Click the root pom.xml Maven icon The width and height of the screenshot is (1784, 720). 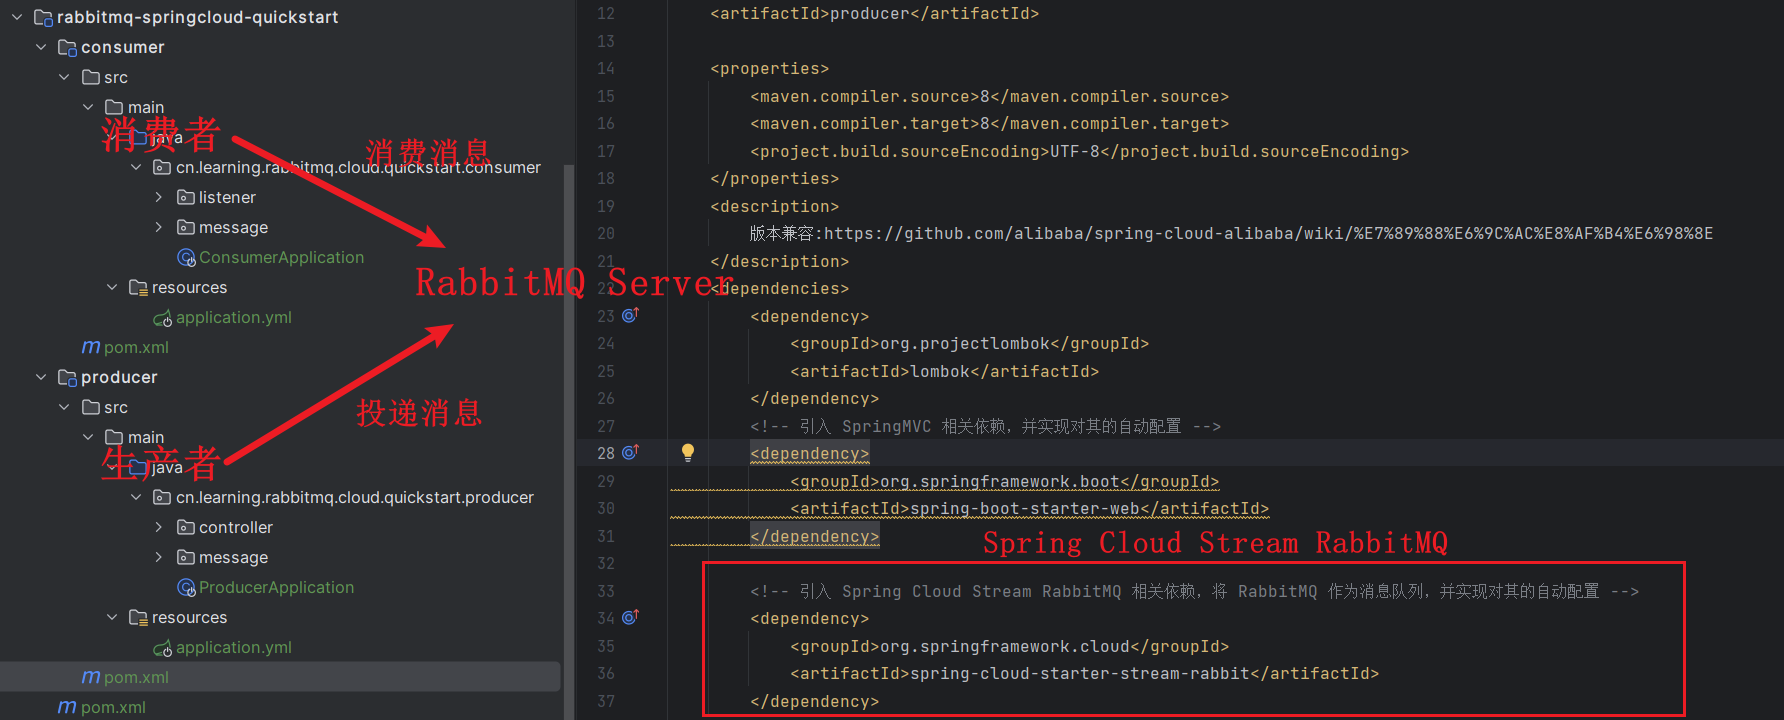[x=67, y=707]
